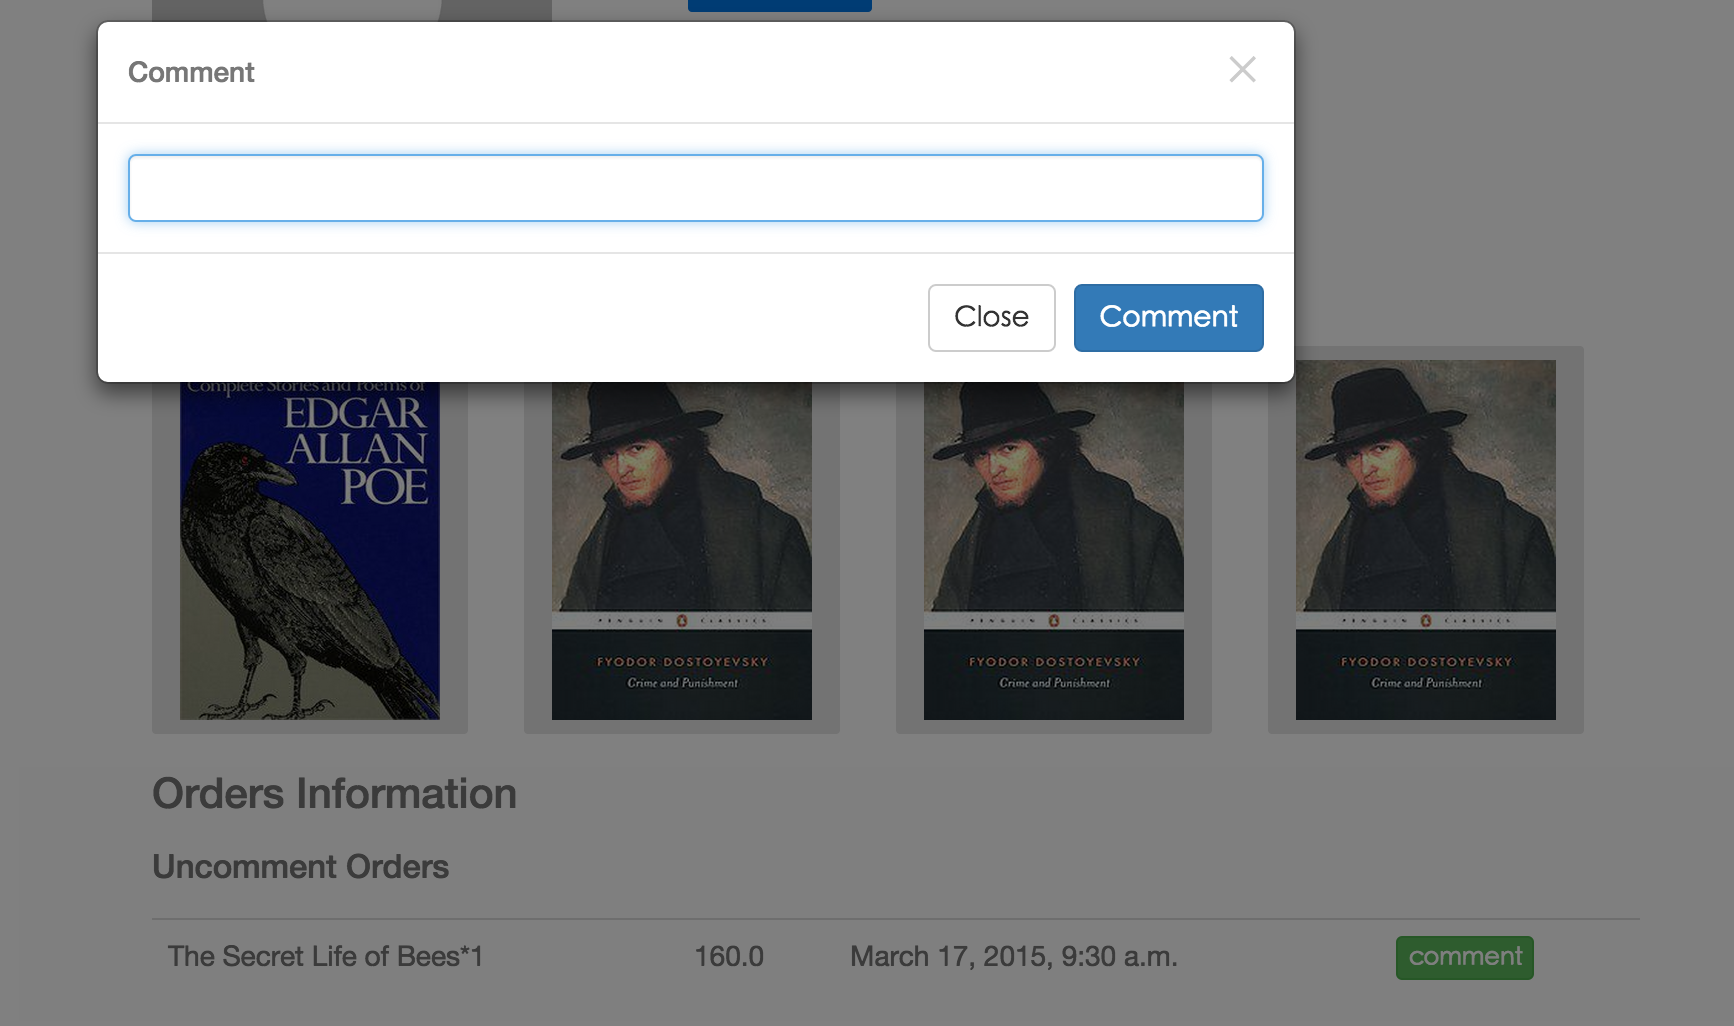
Task: Click the 'Uncomment Orders' subheading
Action: pyautogui.click(x=300, y=867)
